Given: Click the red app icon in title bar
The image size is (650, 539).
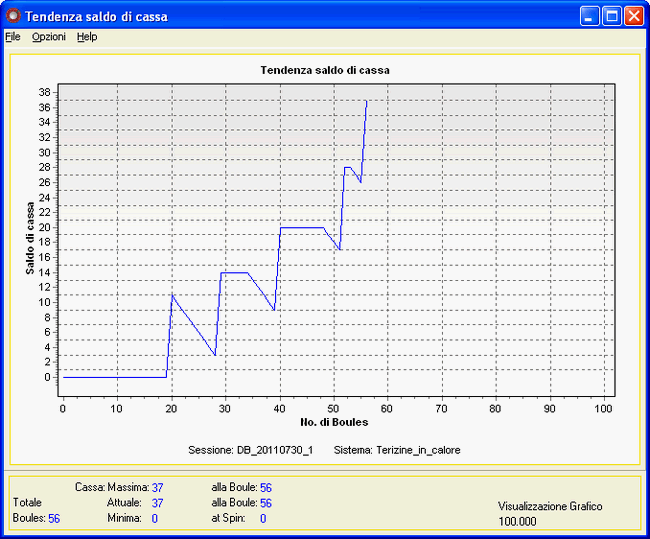Looking at the screenshot, I should point(12,16).
